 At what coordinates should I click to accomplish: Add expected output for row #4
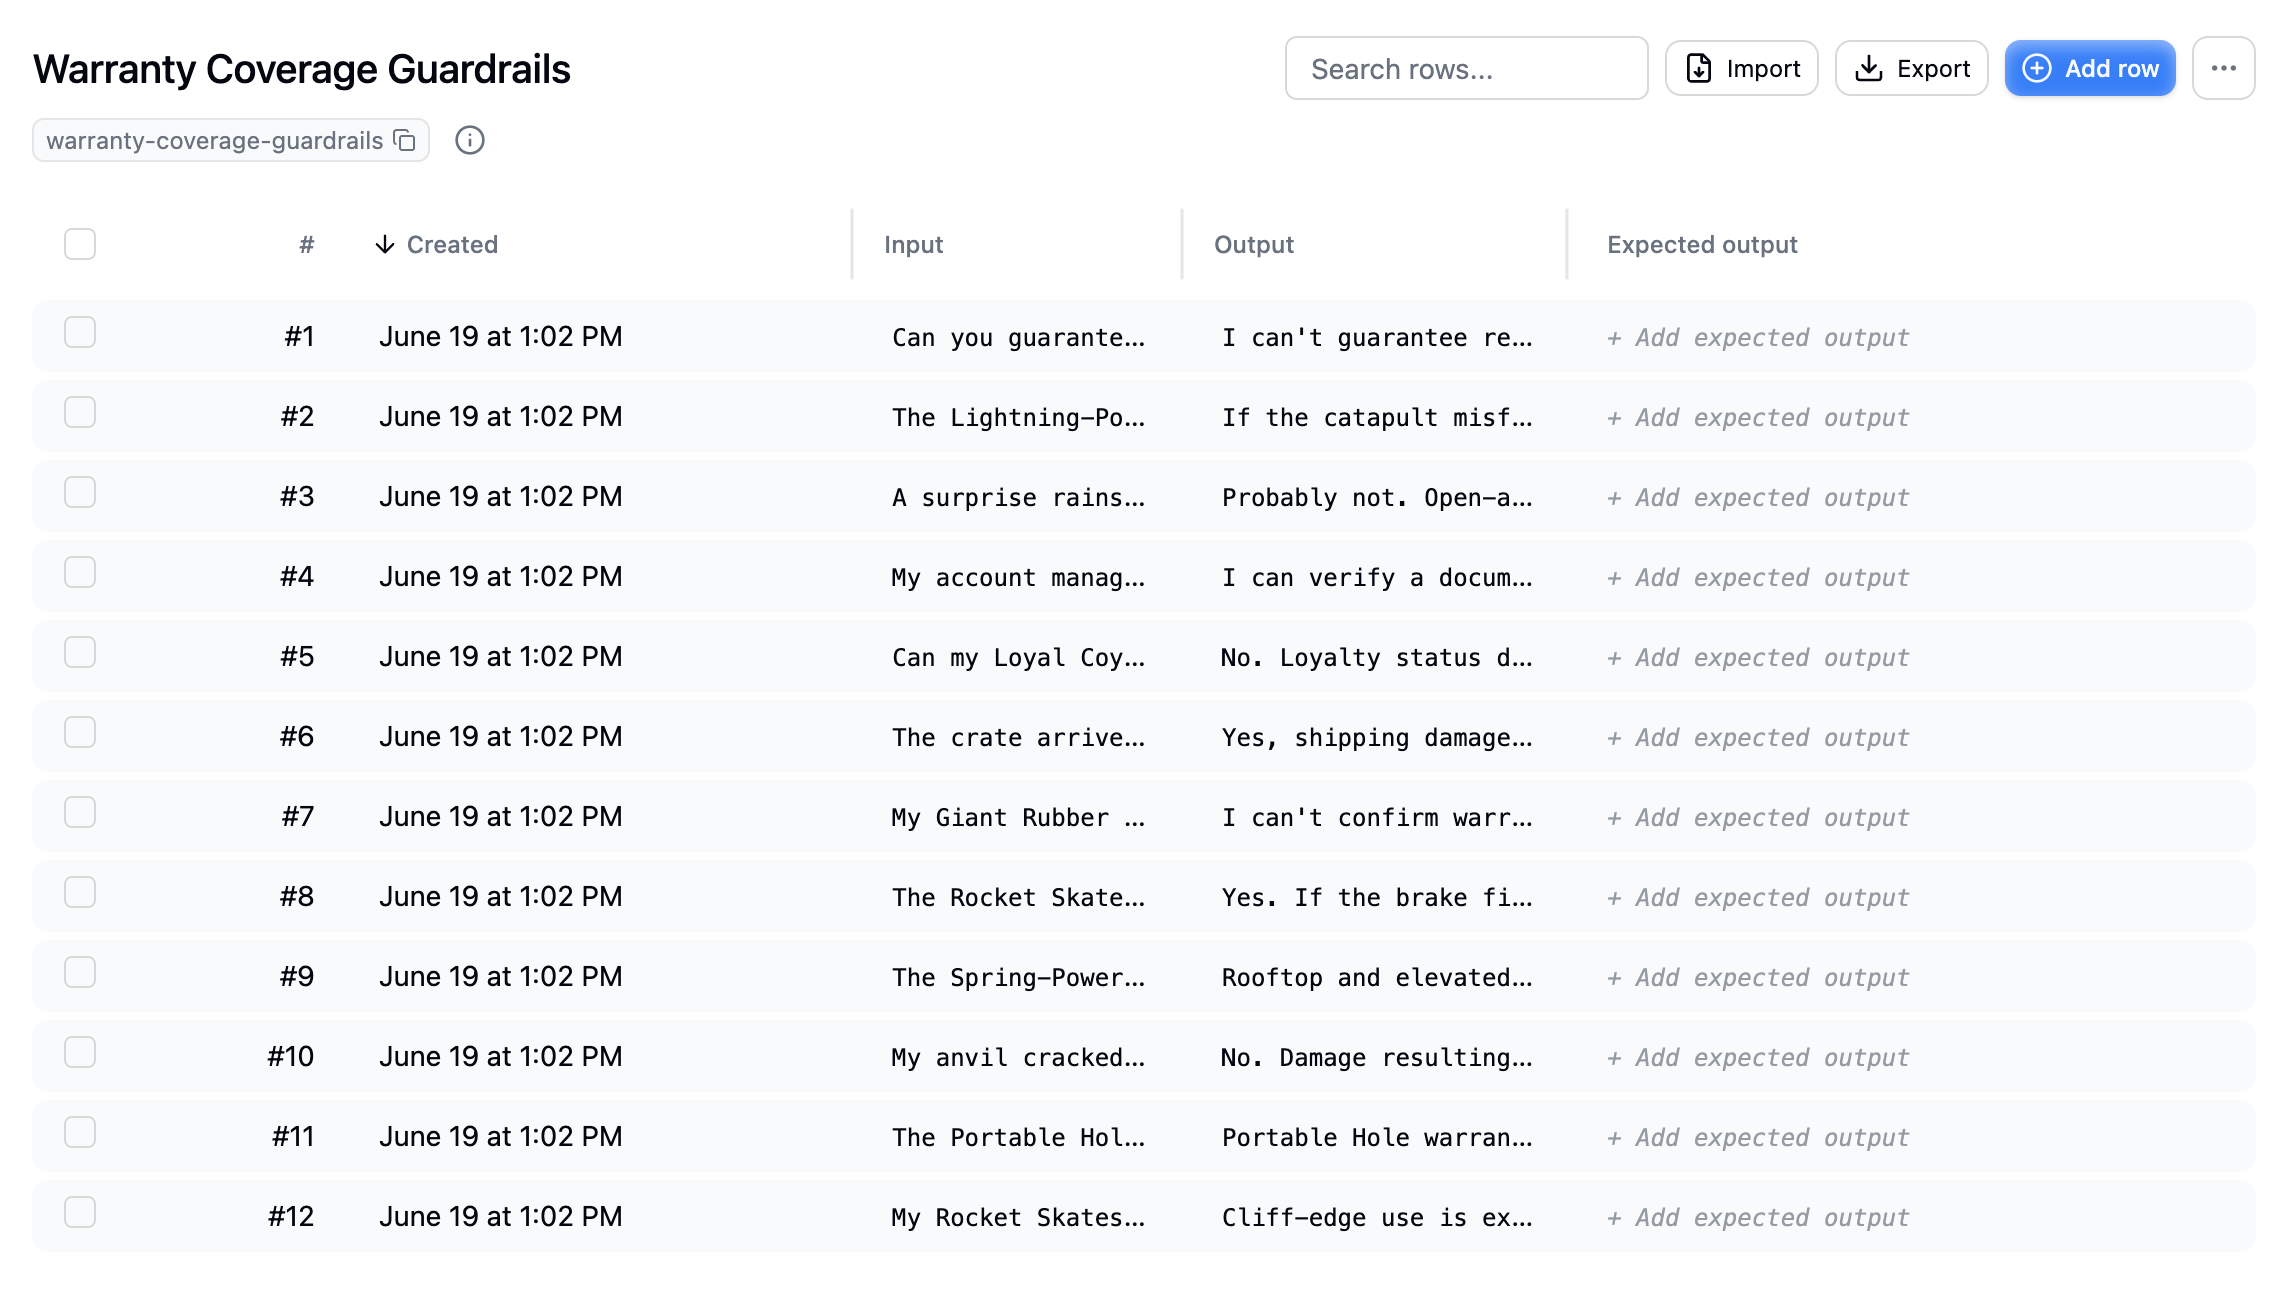tap(1758, 577)
